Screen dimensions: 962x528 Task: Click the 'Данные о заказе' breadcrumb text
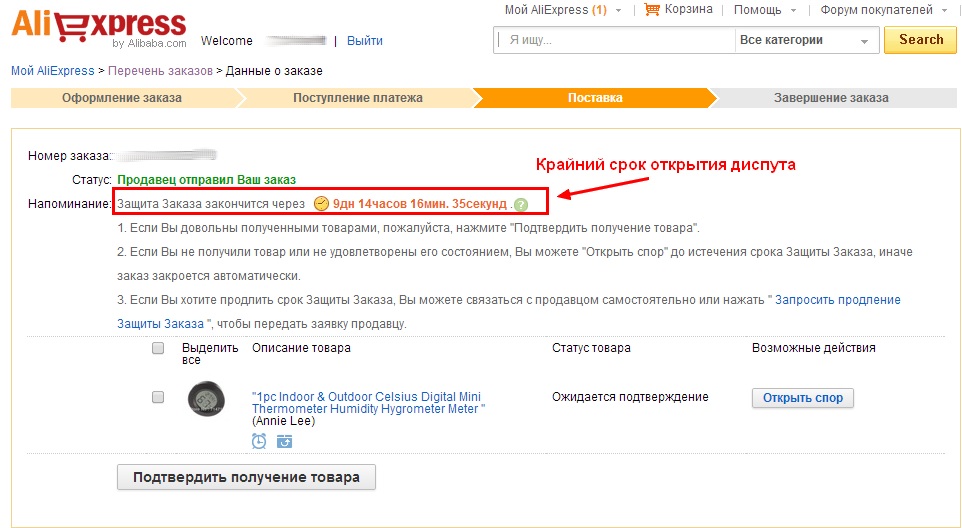pos(274,71)
